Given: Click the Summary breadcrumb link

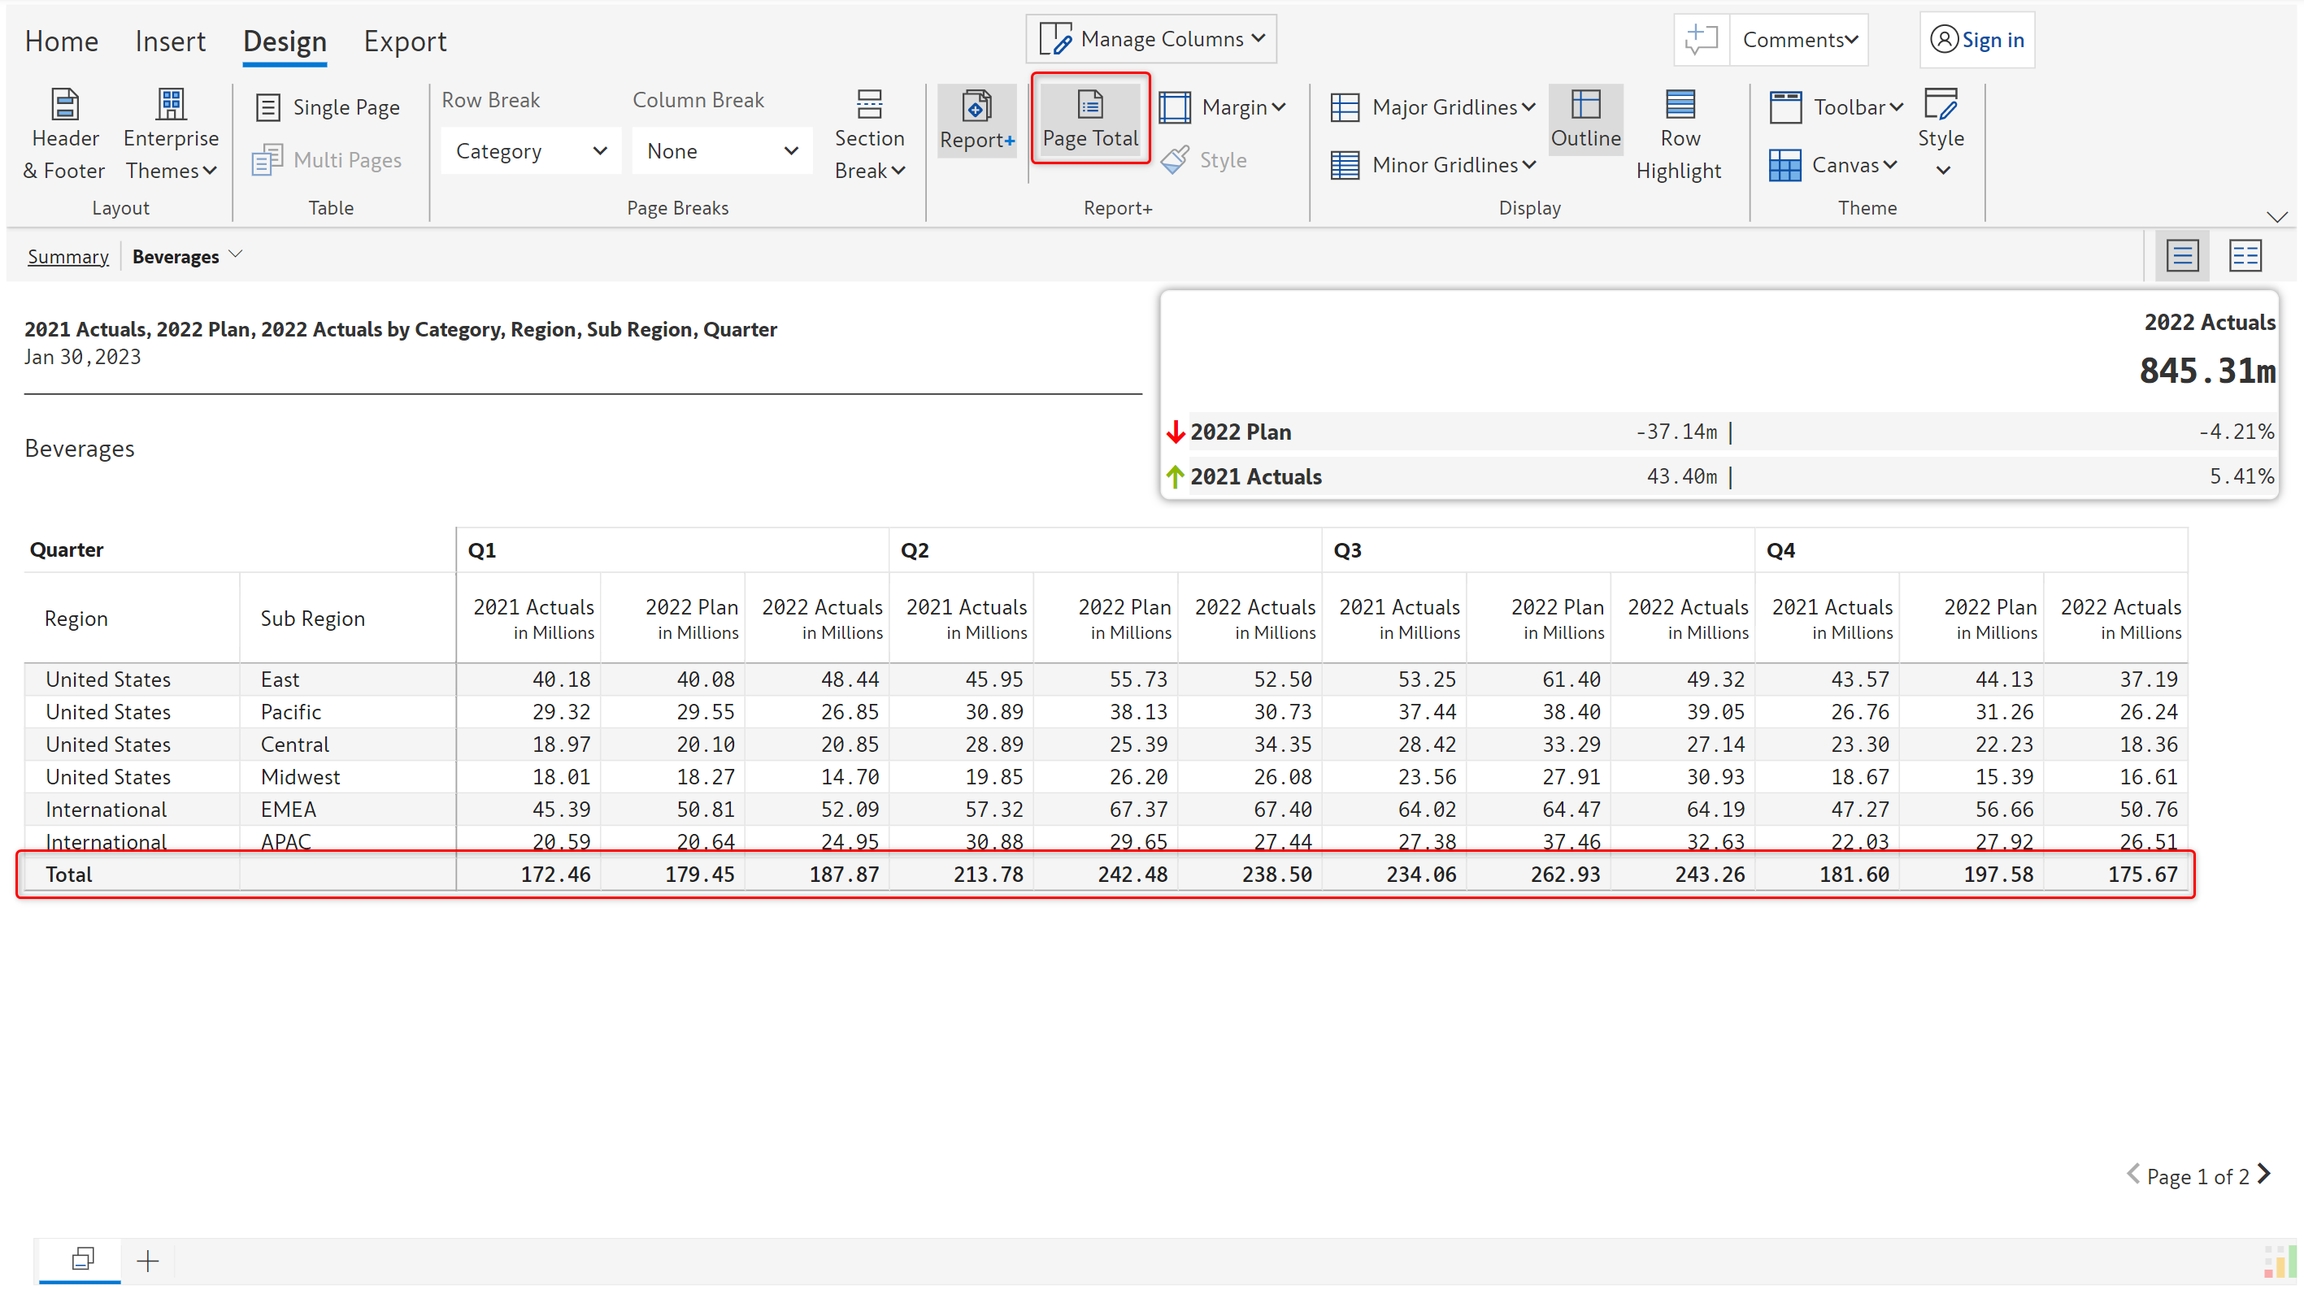Looking at the screenshot, I should [68, 256].
